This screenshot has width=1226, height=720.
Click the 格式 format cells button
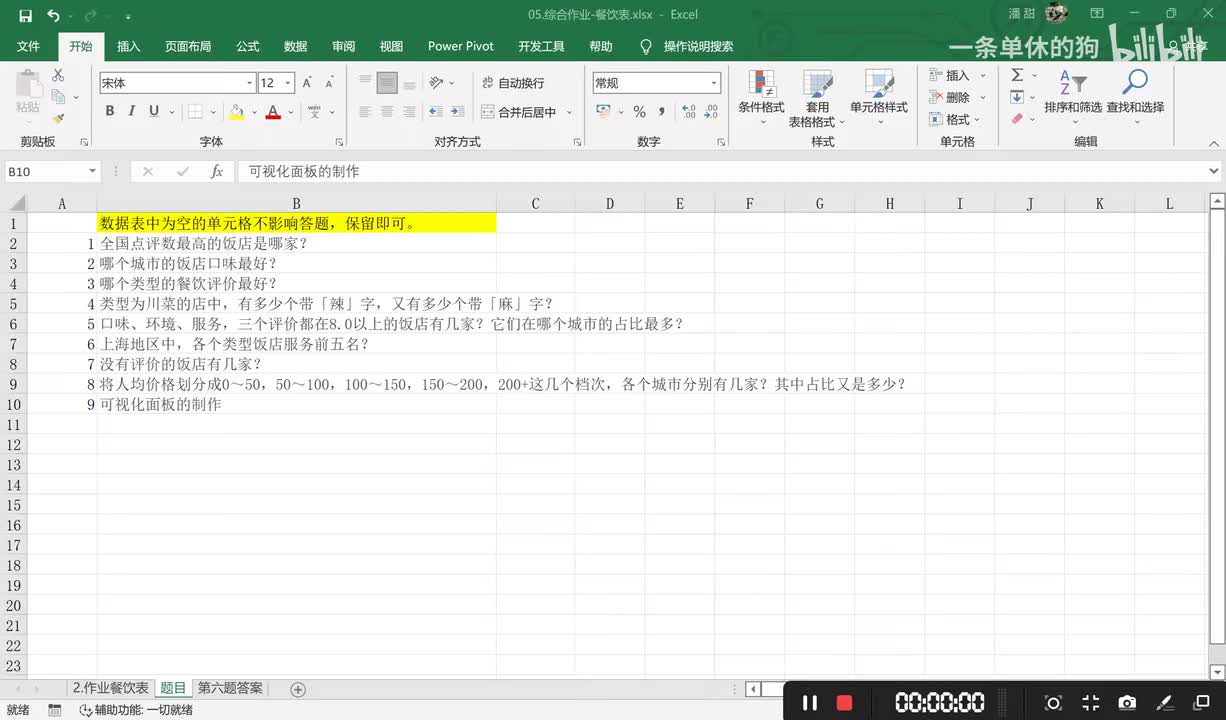pyautogui.click(x=957, y=119)
